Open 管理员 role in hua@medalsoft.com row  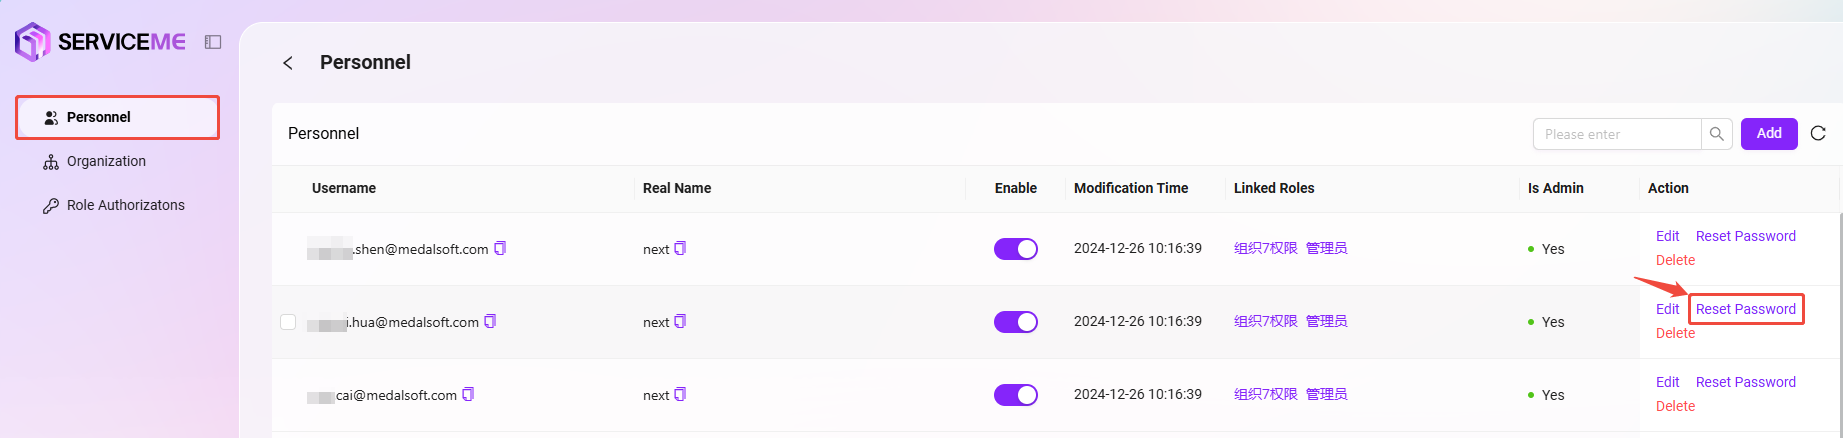click(x=1326, y=321)
